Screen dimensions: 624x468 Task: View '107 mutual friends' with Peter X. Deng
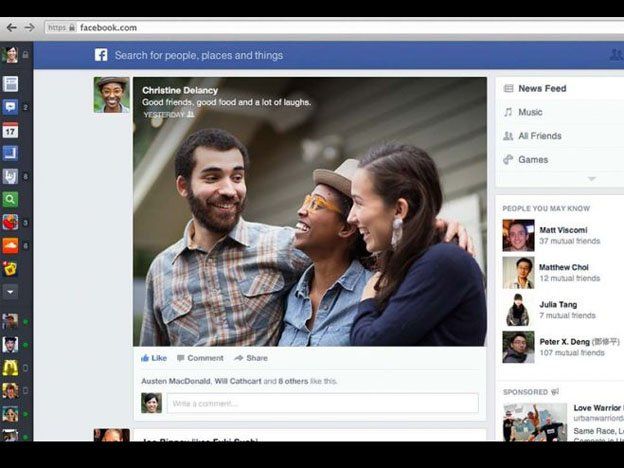coord(572,353)
